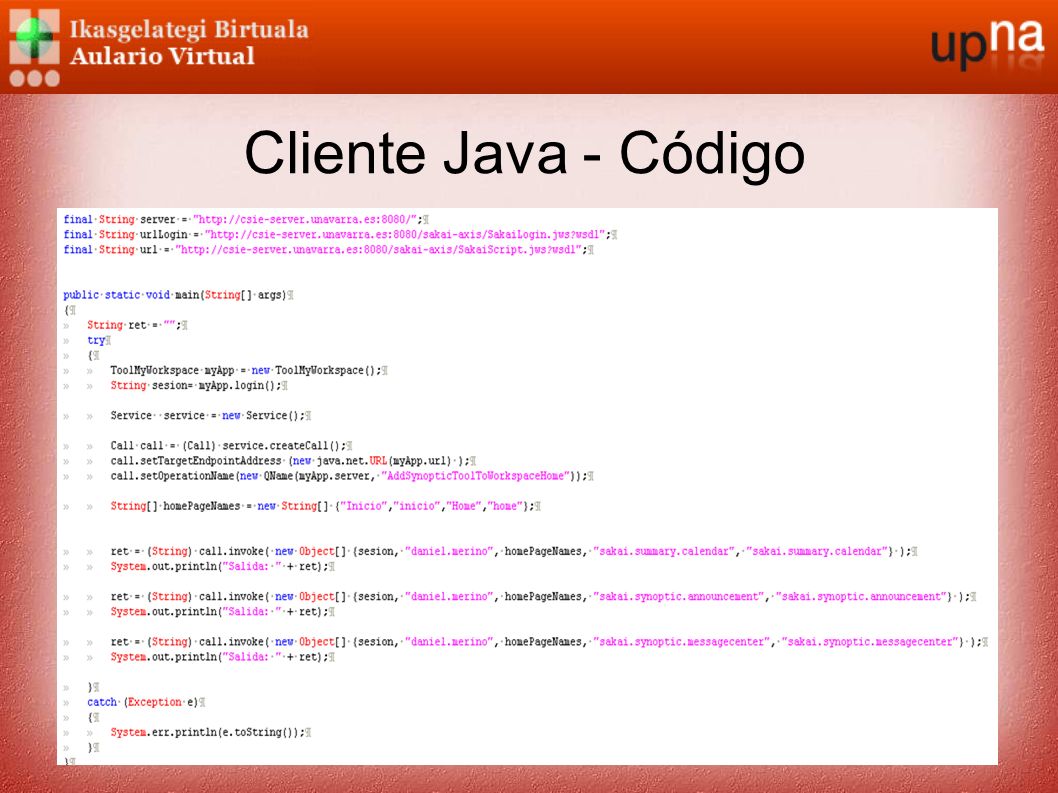Click the SakaiScript.jws?wsdl url line
The image size is (1058, 793).
(329, 249)
